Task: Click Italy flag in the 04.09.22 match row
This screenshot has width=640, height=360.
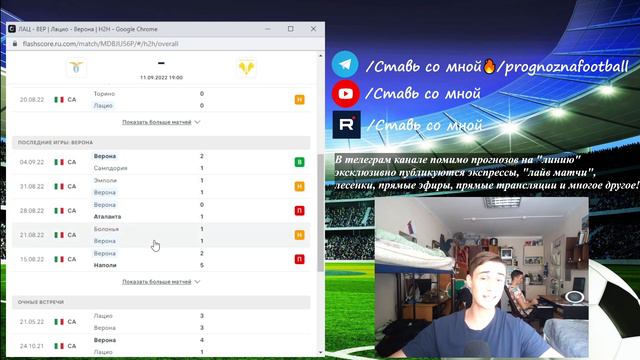Action: pyautogui.click(x=59, y=162)
